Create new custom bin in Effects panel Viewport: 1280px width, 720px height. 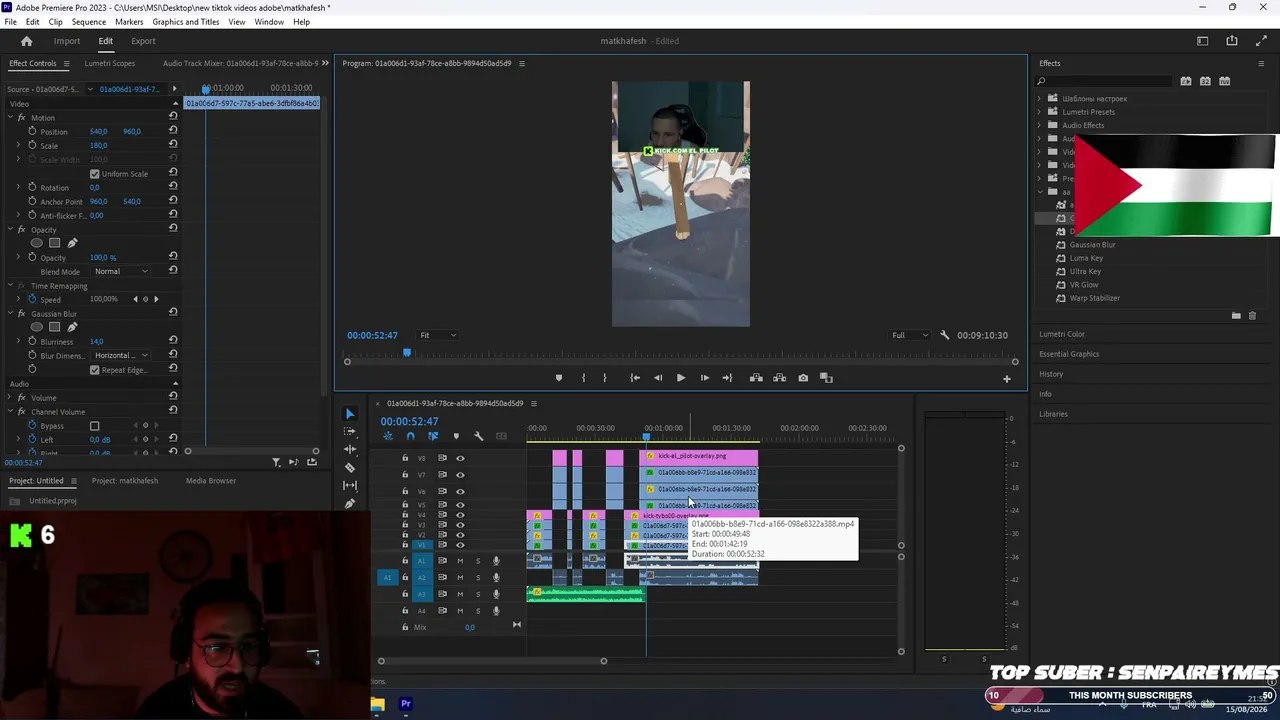(x=1236, y=316)
